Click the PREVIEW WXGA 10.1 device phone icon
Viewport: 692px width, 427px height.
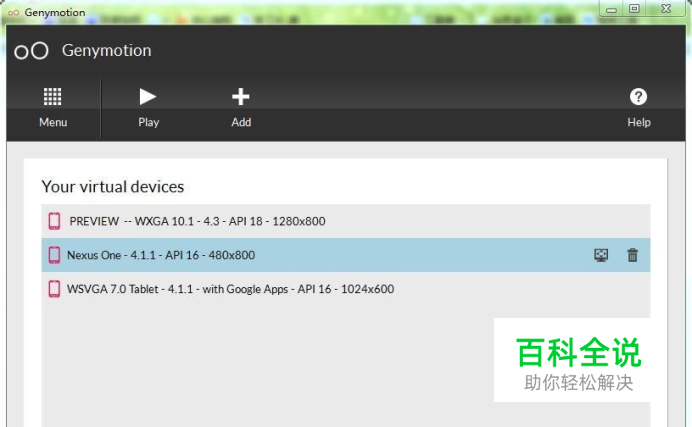pos(54,221)
